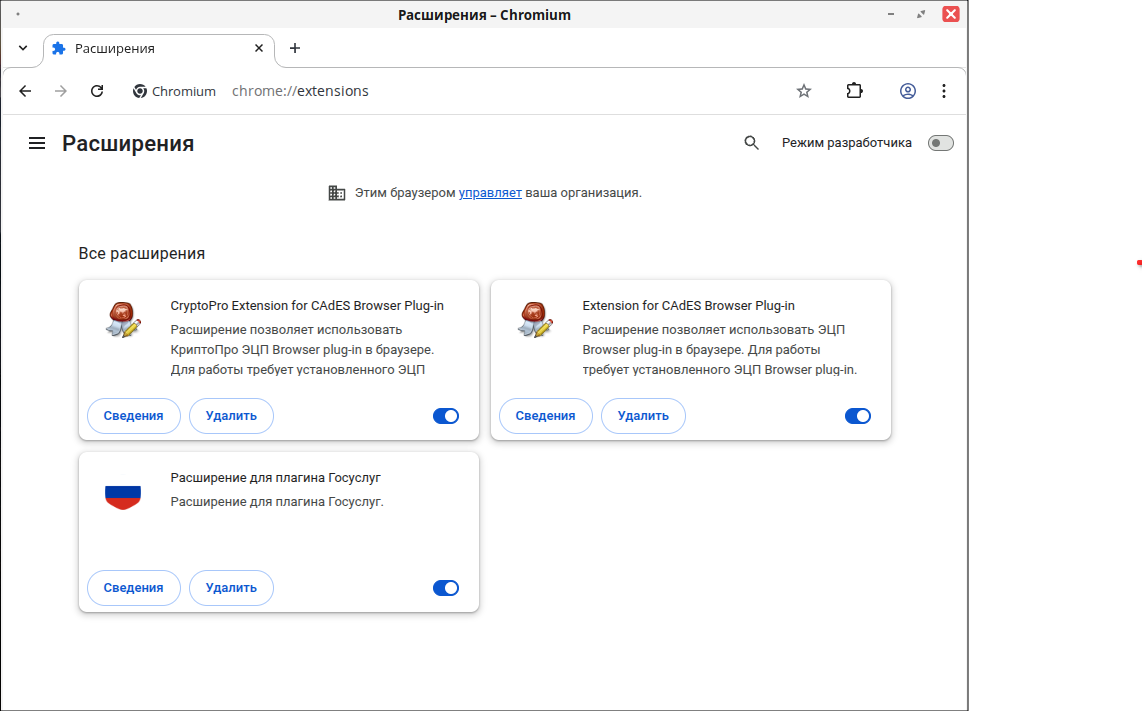
Task: Click the organization building icon
Action: click(x=336, y=193)
